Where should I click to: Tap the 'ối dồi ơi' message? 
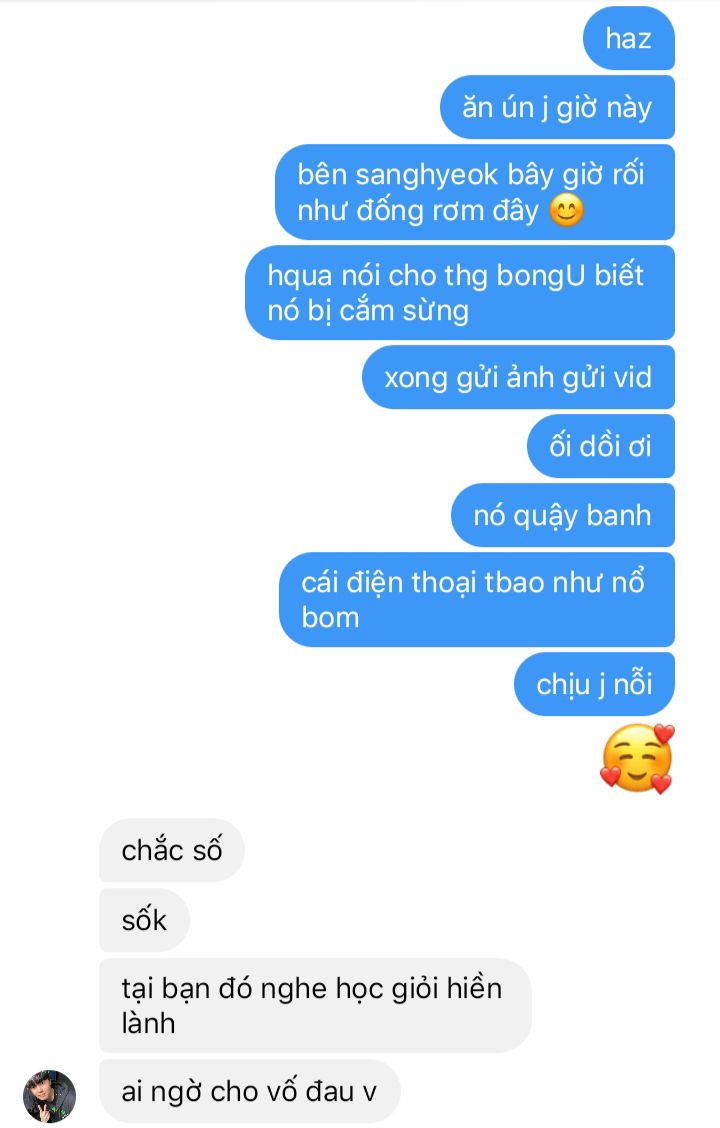[x=601, y=446]
